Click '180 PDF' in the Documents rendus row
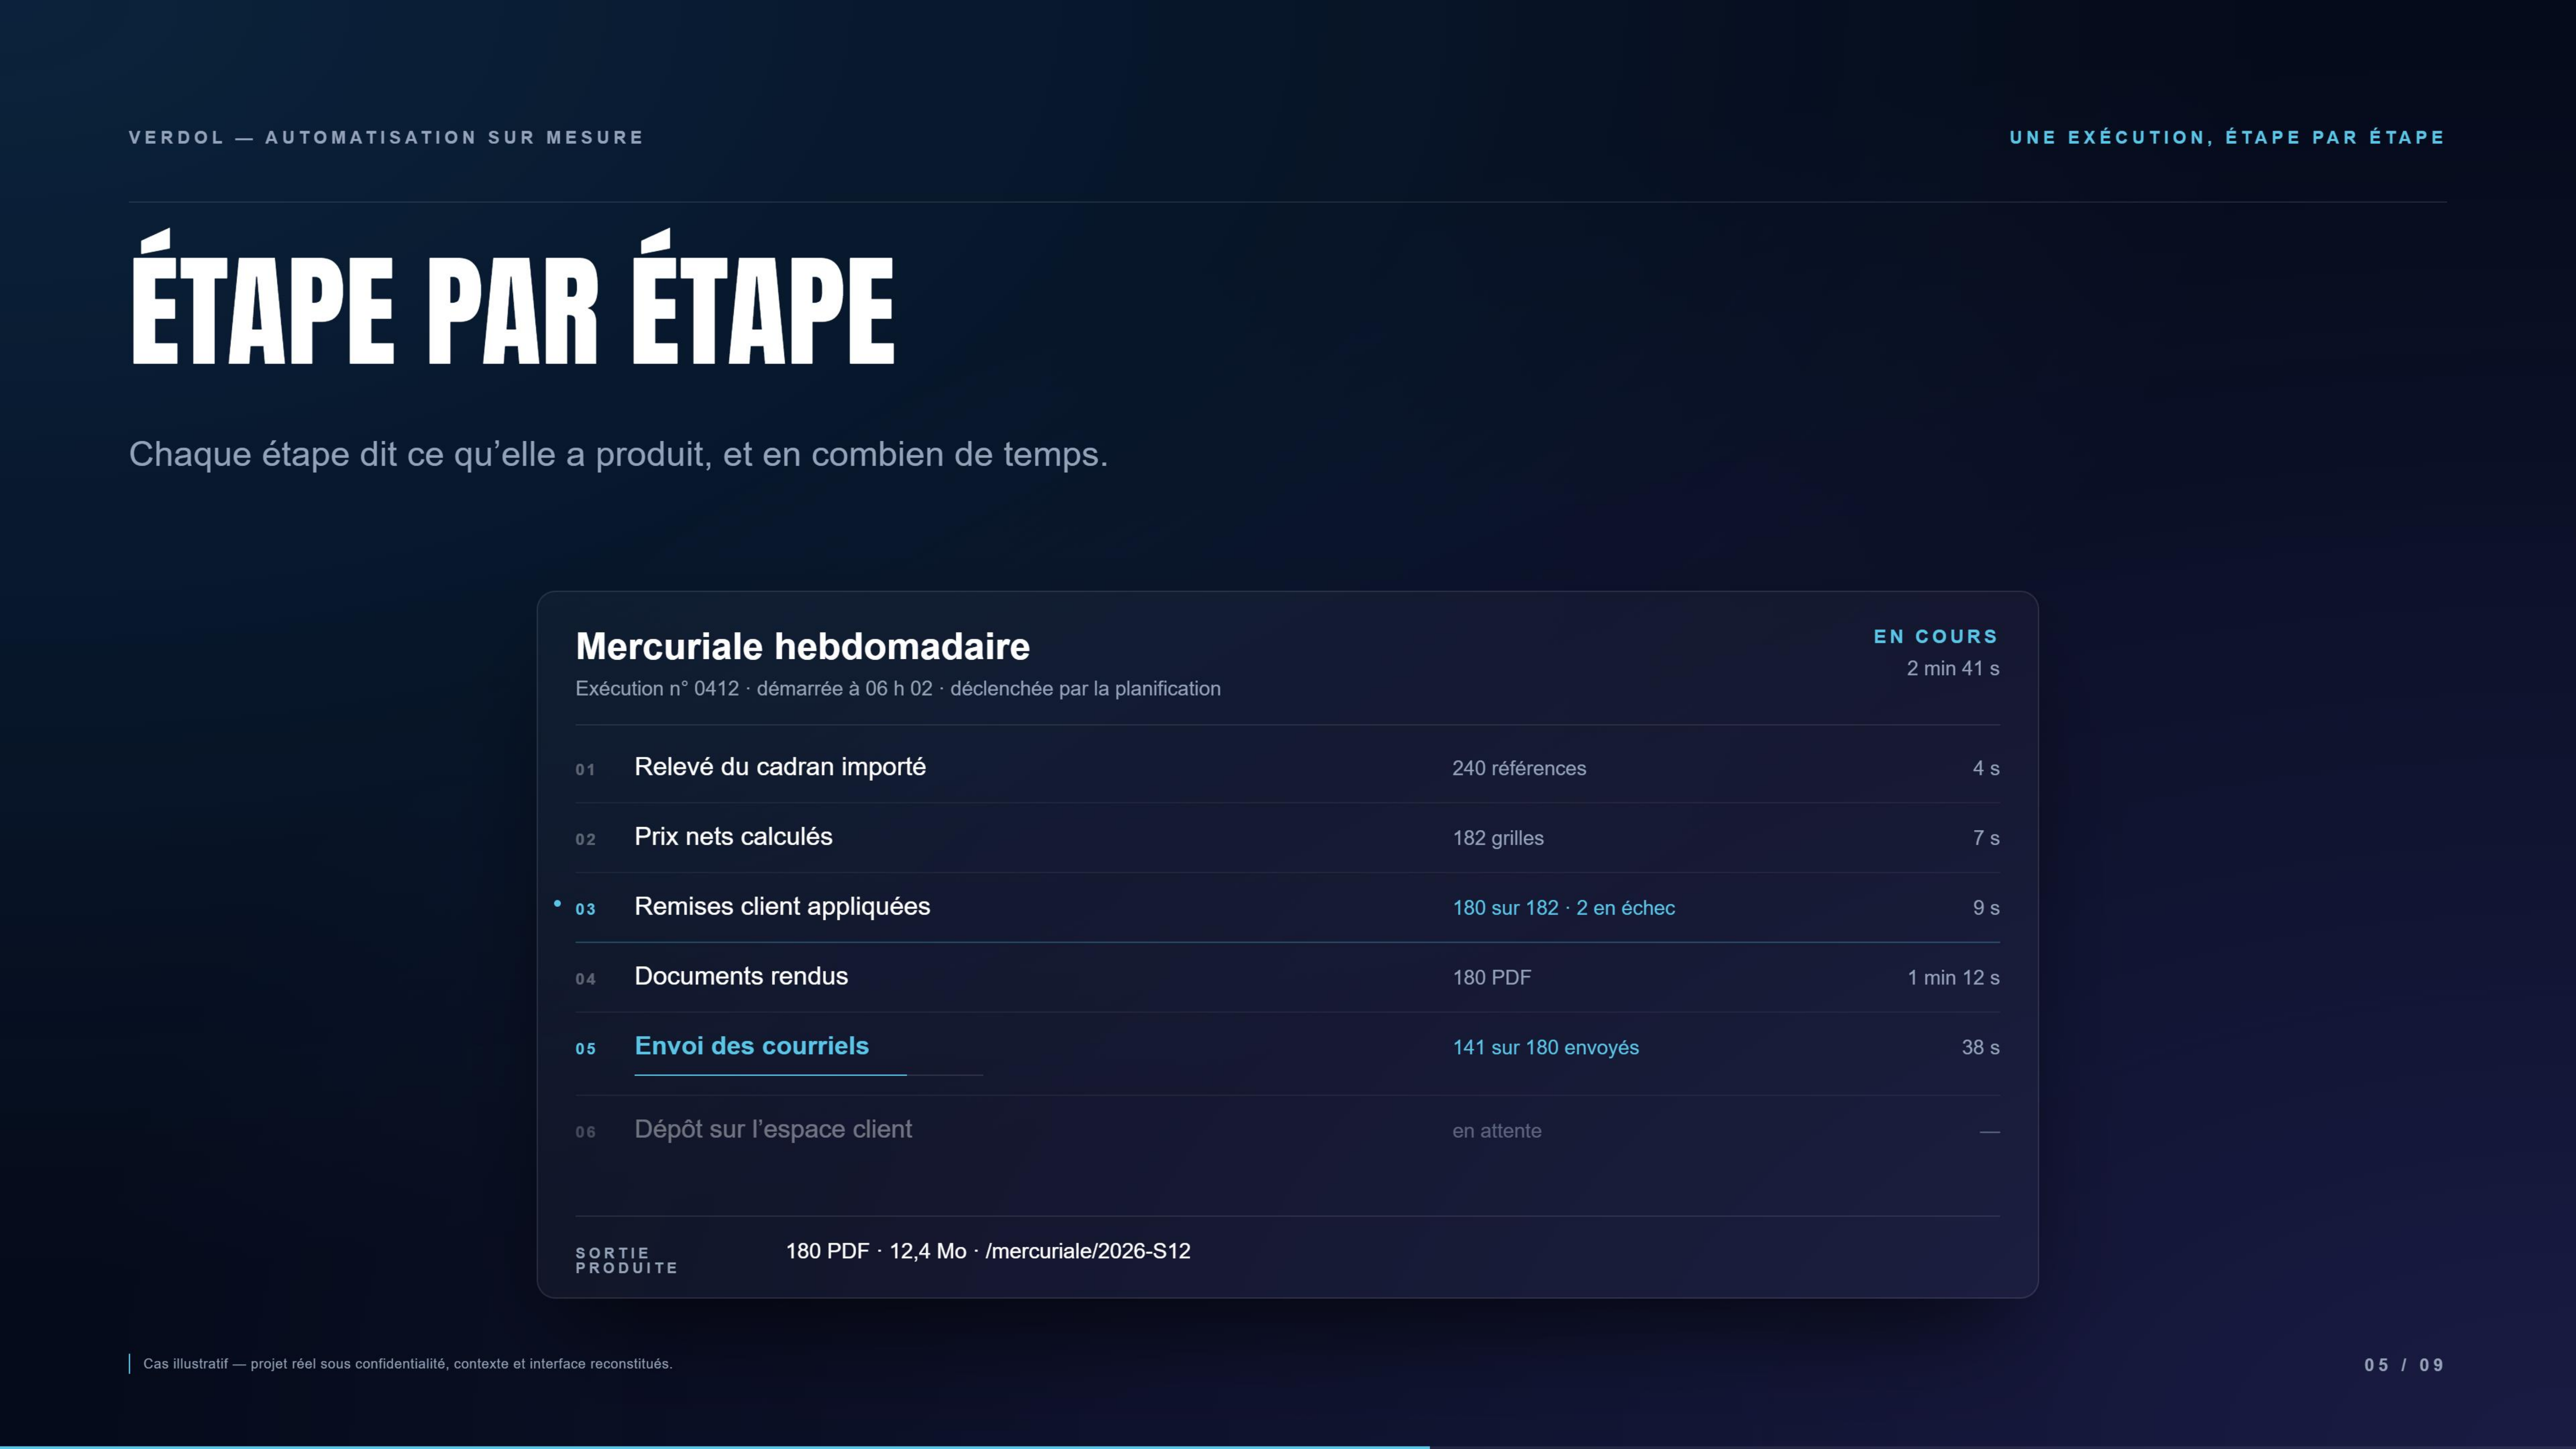The height and width of the screenshot is (1449, 2576). click(1492, 978)
